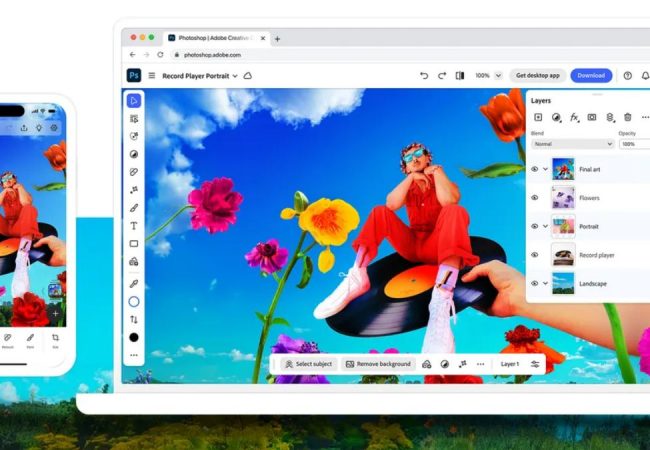Select the sparkle retouch tool in left toolbar

(133, 190)
